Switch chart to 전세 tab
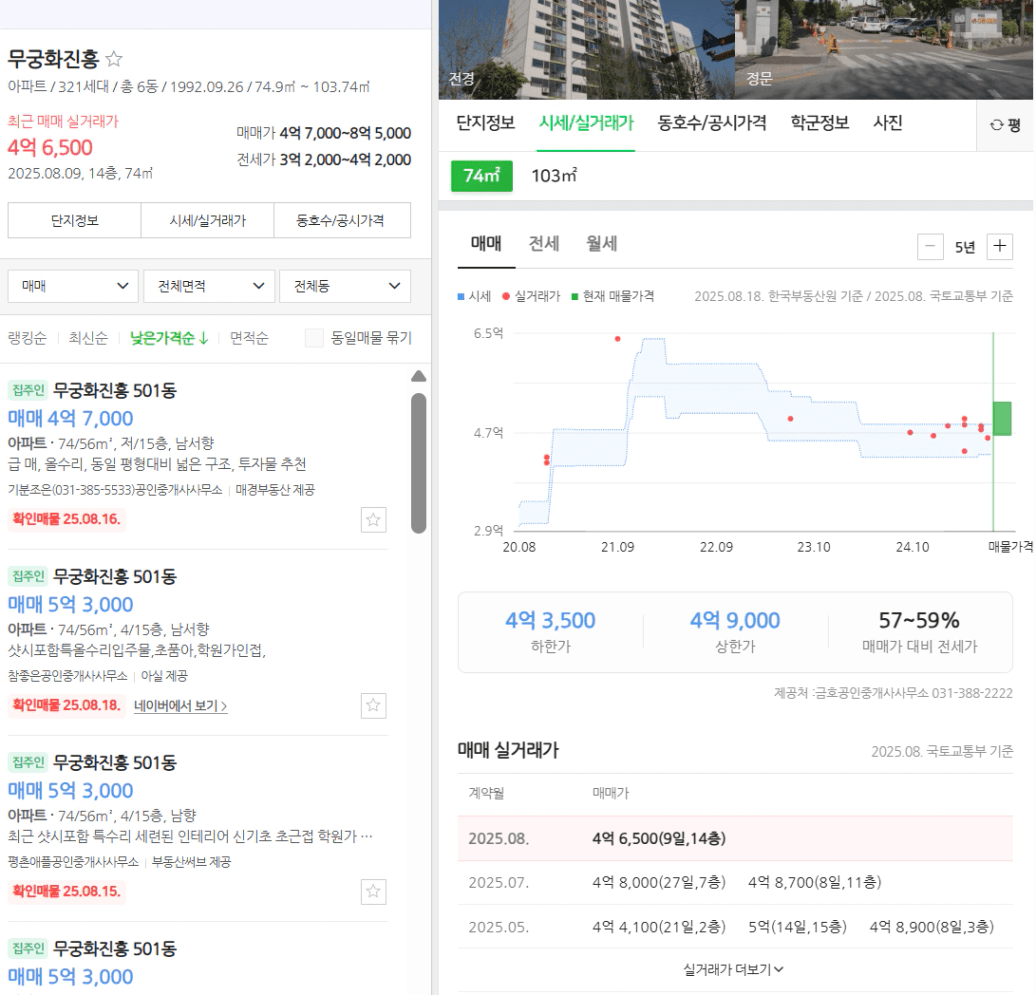1036x995 pixels. pyautogui.click(x=544, y=244)
